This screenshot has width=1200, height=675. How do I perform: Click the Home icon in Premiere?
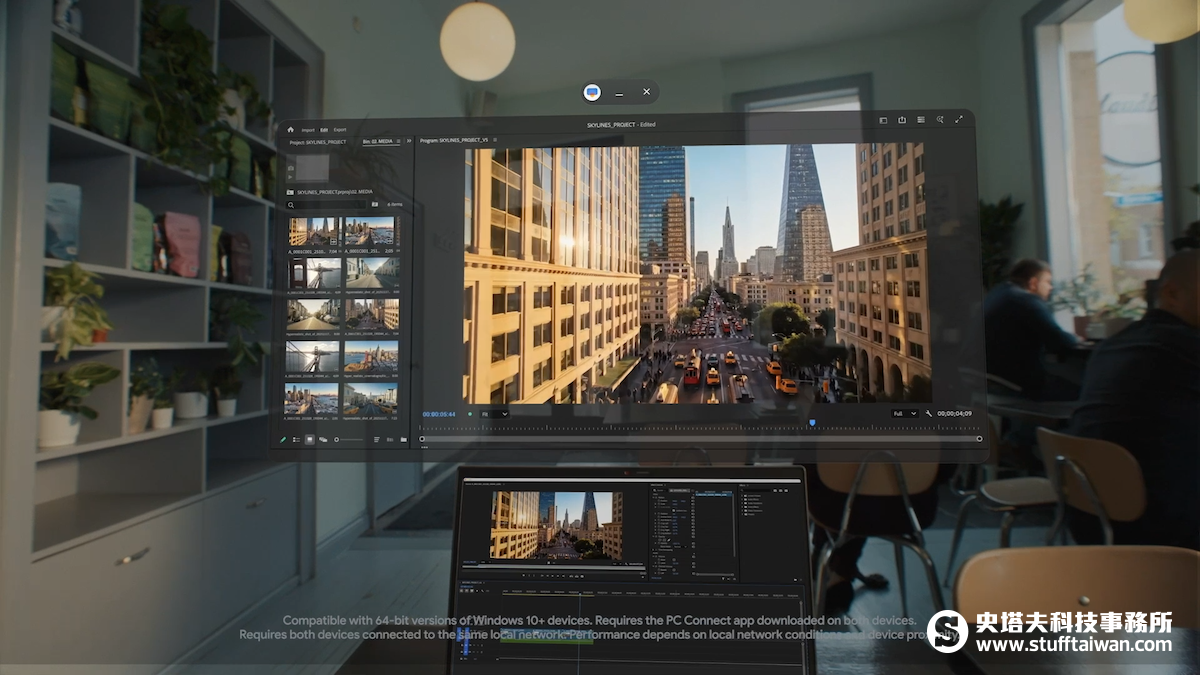(x=290, y=129)
